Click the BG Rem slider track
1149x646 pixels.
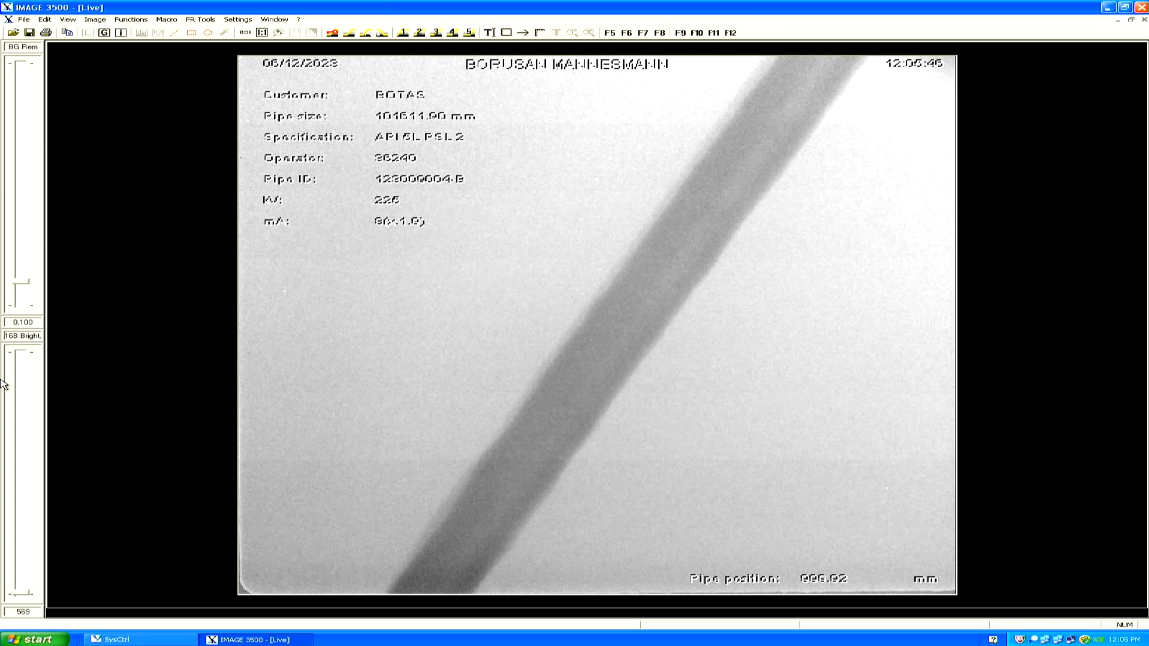click(22, 180)
